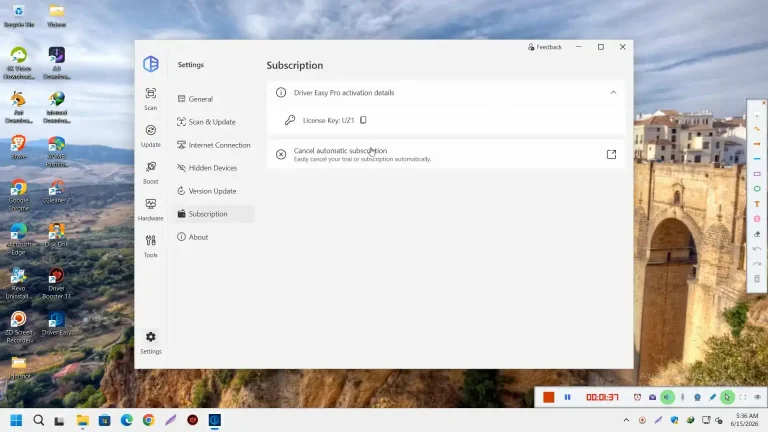Select the rectangle annotation tool
This screenshot has width=768, height=432.
coord(757,174)
